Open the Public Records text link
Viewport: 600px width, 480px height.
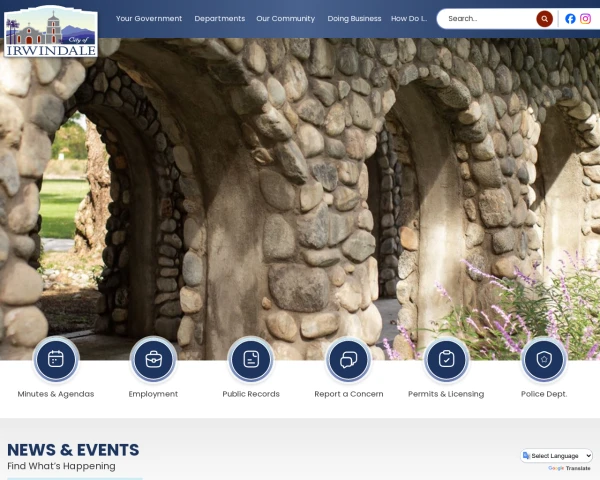point(251,394)
